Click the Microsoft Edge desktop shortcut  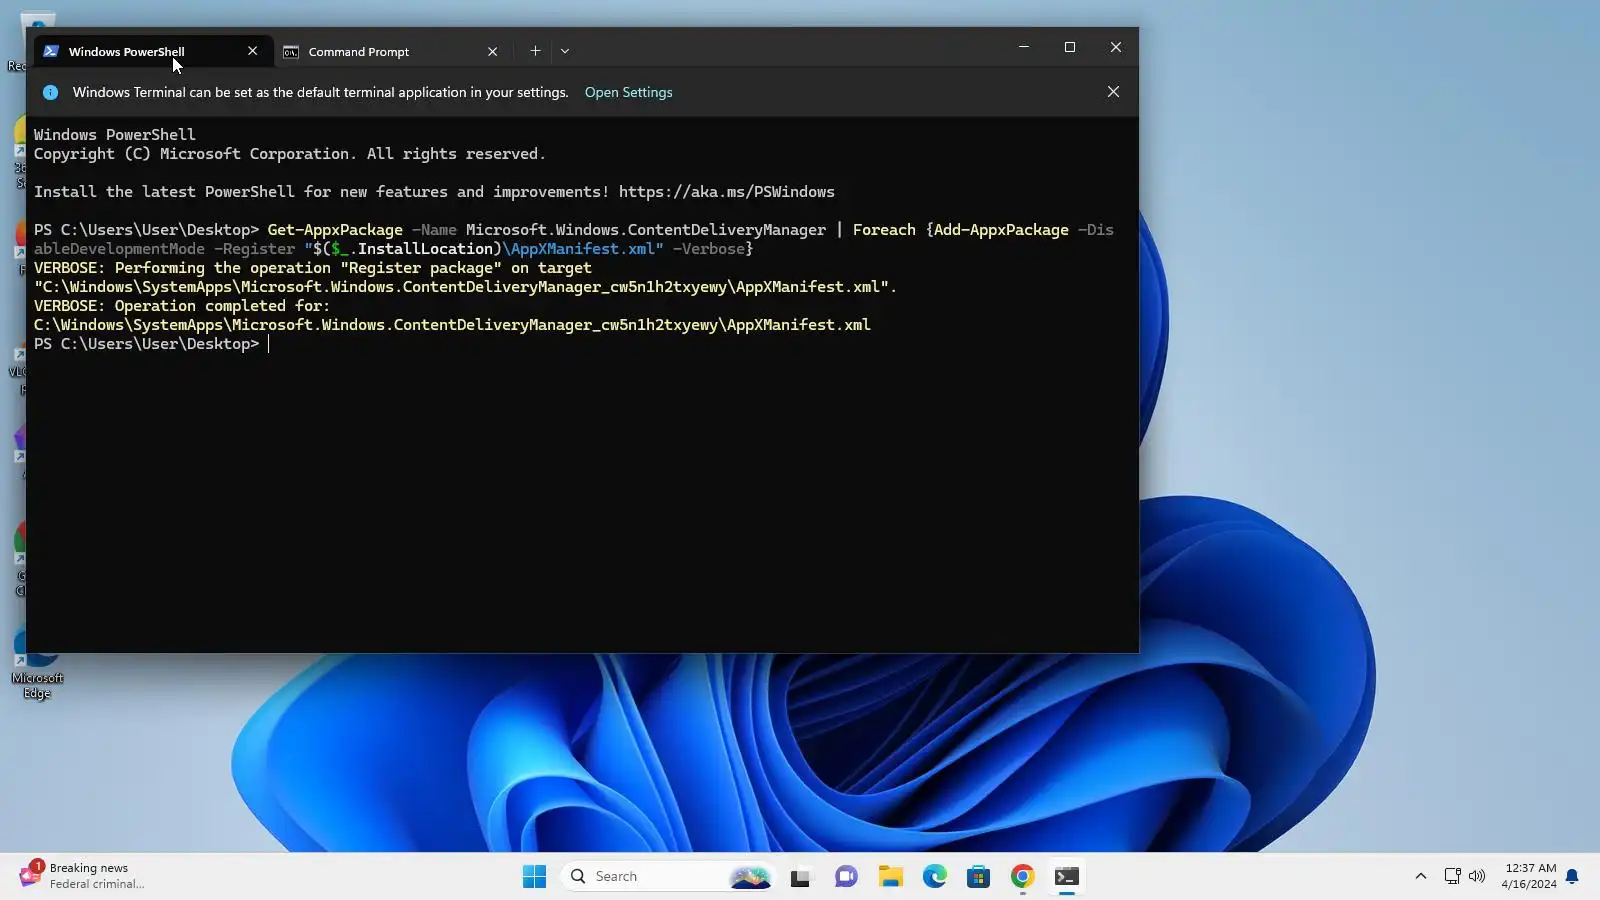click(37, 662)
